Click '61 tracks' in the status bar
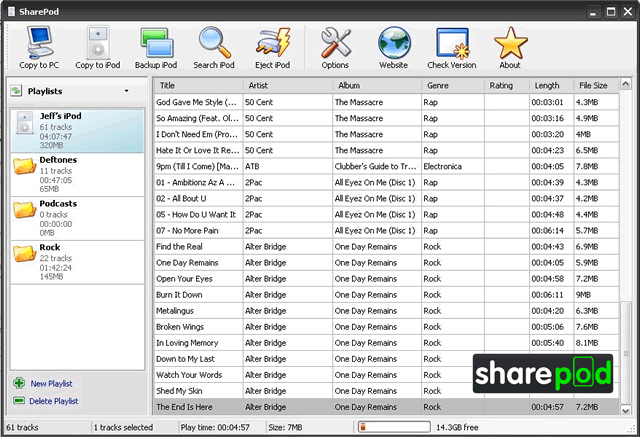Screen dimensions: 640x437 point(22,428)
